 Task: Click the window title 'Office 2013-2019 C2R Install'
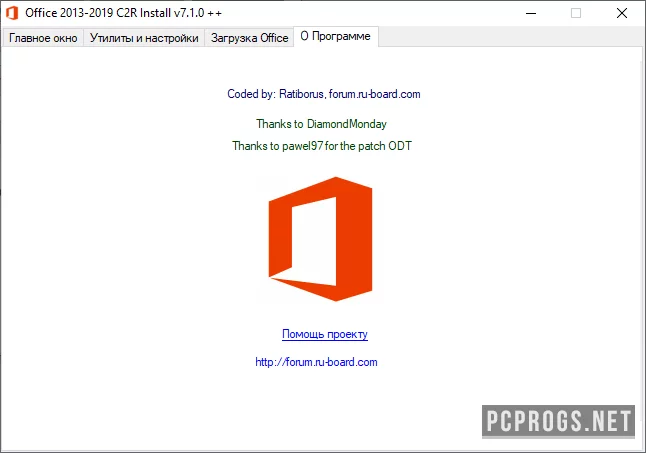click(98, 13)
